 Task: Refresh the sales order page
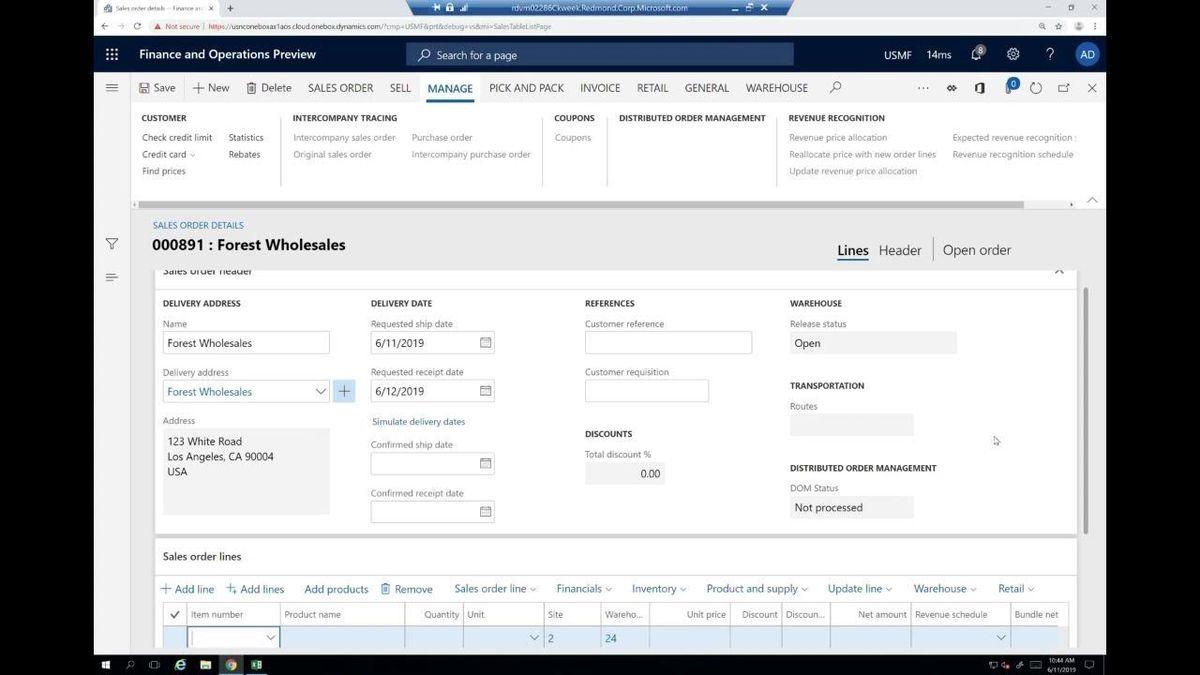point(1036,88)
